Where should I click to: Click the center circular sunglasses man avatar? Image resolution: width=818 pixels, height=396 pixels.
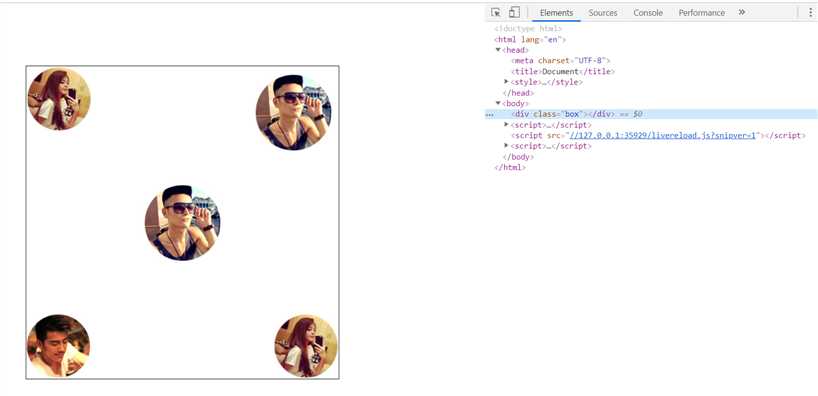point(183,222)
